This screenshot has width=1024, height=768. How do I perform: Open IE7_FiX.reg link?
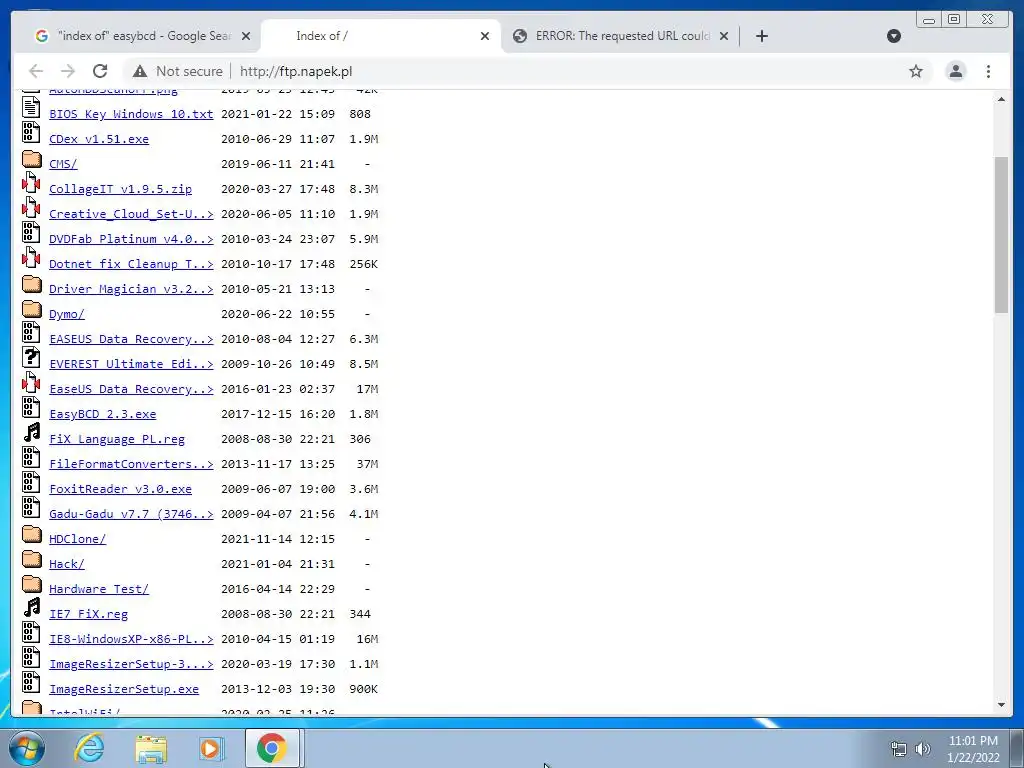click(x=88, y=614)
